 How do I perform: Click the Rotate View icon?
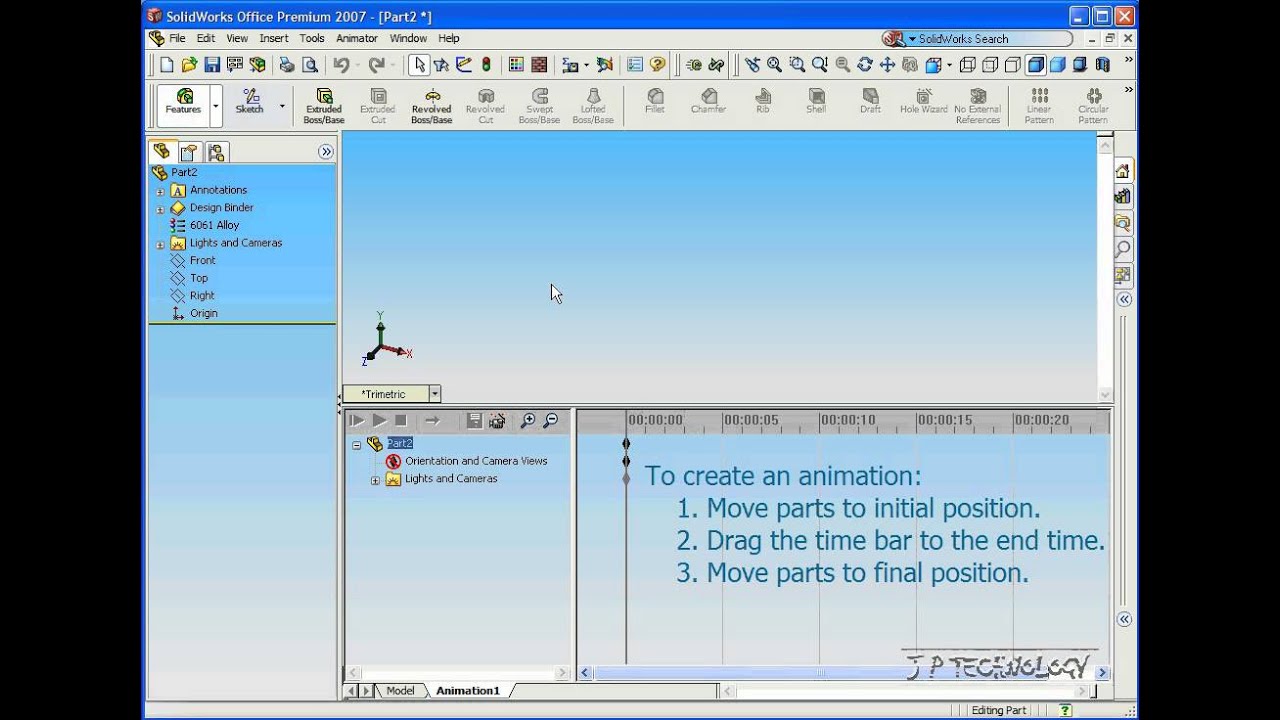point(865,65)
